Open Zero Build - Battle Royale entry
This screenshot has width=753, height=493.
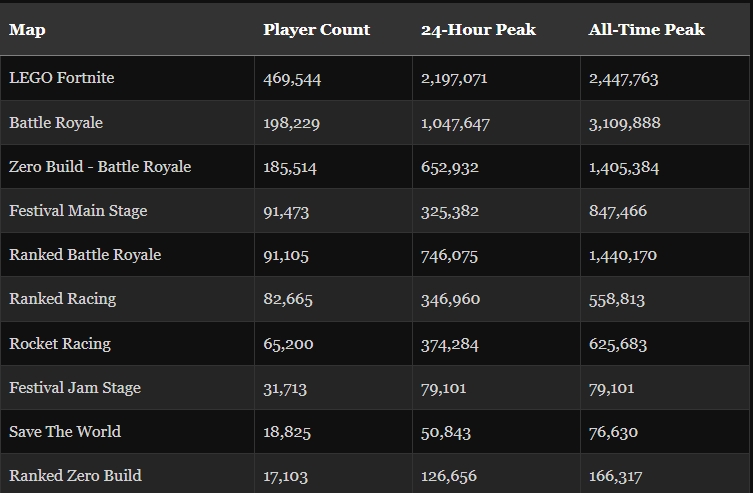[100, 167]
